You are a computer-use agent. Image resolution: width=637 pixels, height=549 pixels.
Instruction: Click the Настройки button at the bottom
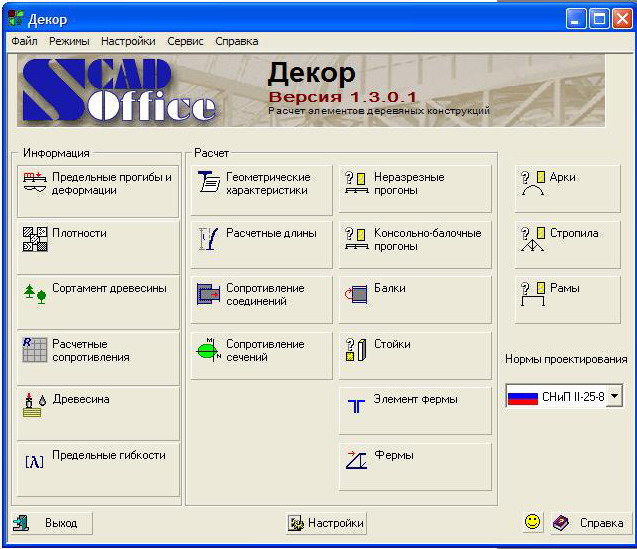[x=326, y=523]
